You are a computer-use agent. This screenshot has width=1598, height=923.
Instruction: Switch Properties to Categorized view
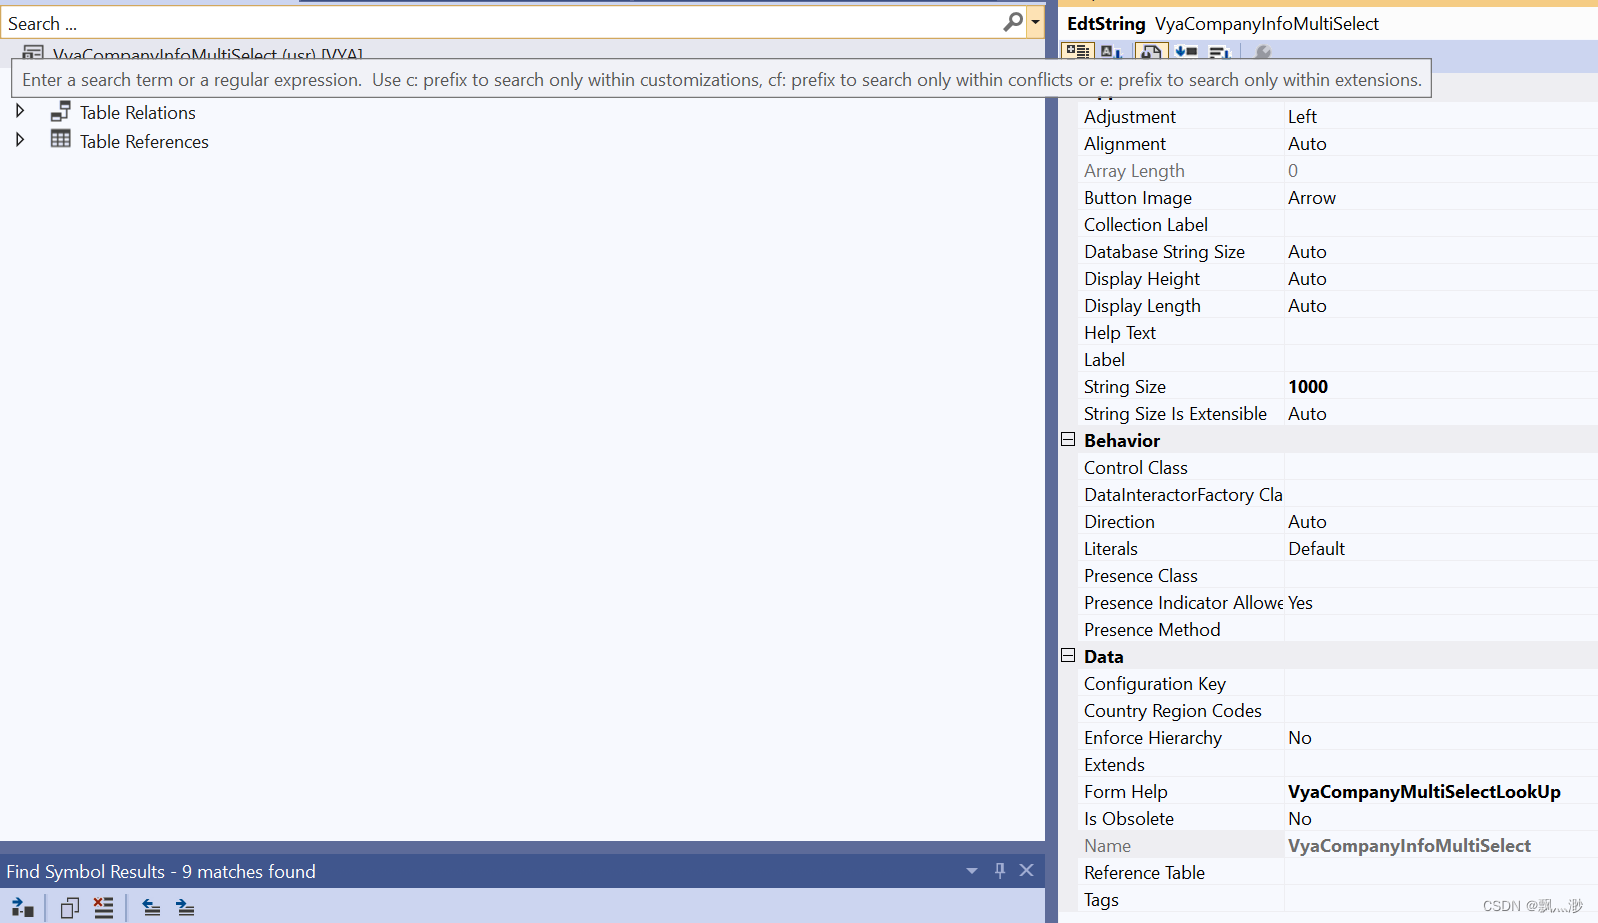pyautogui.click(x=1077, y=50)
